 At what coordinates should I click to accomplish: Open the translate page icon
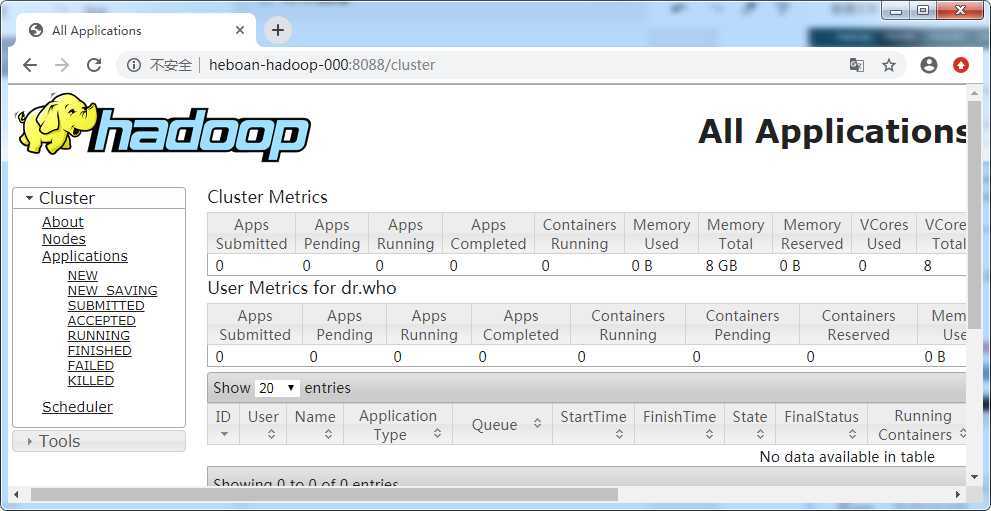point(856,65)
